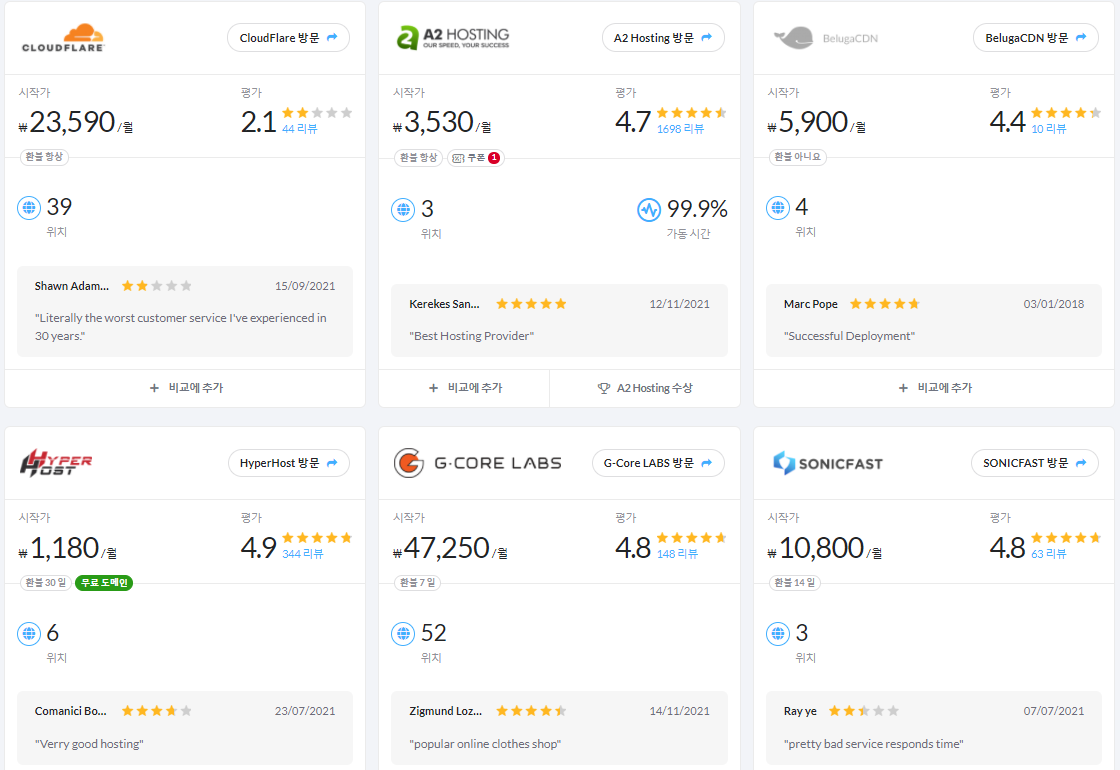Image resolution: width=1120 pixels, height=770 pixels.
Task: Open A2 Hosting 방문 visit button
Action: pos(663,38)
